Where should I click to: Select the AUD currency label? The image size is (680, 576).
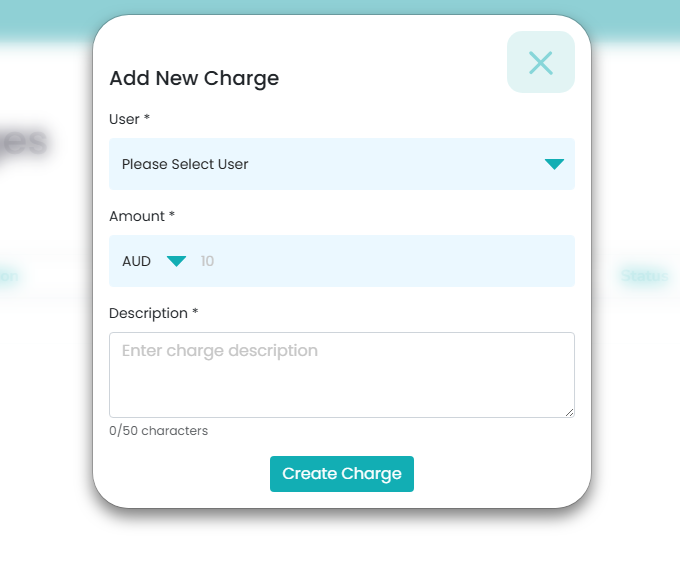point(136,261)
